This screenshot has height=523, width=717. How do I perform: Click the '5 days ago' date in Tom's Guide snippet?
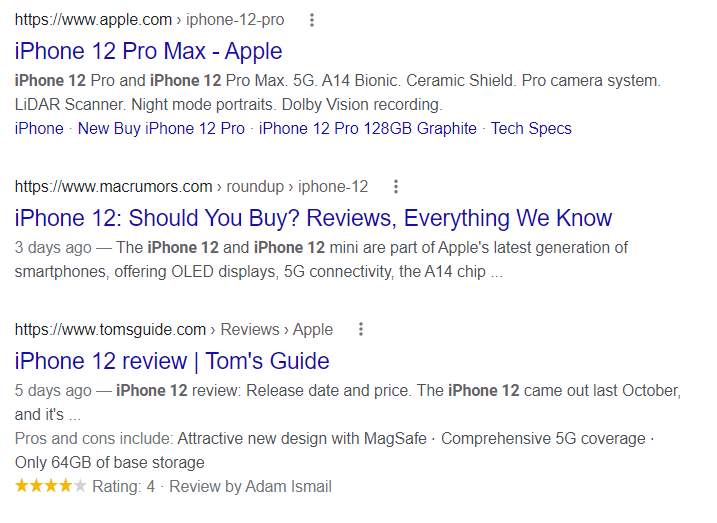(x=51, y=390)
